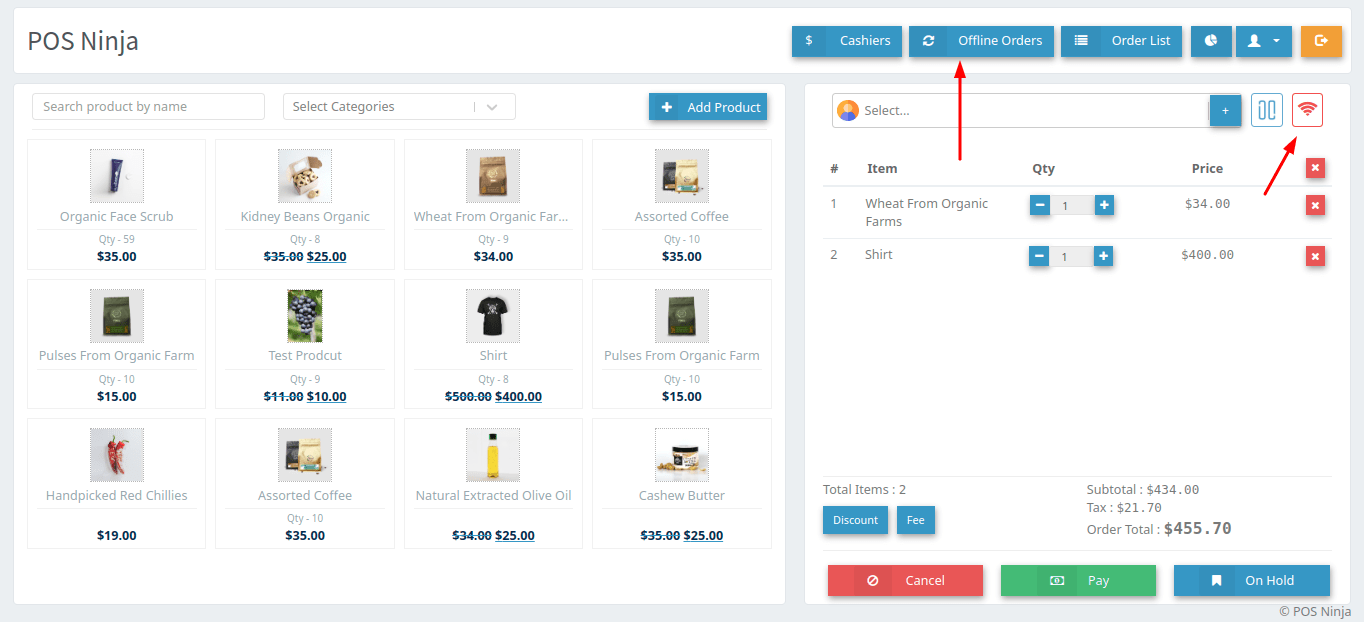The width and height of the screenshot is (1364, 622).
Task: Open the Select Categories dropdown
Action: [399, 107]
